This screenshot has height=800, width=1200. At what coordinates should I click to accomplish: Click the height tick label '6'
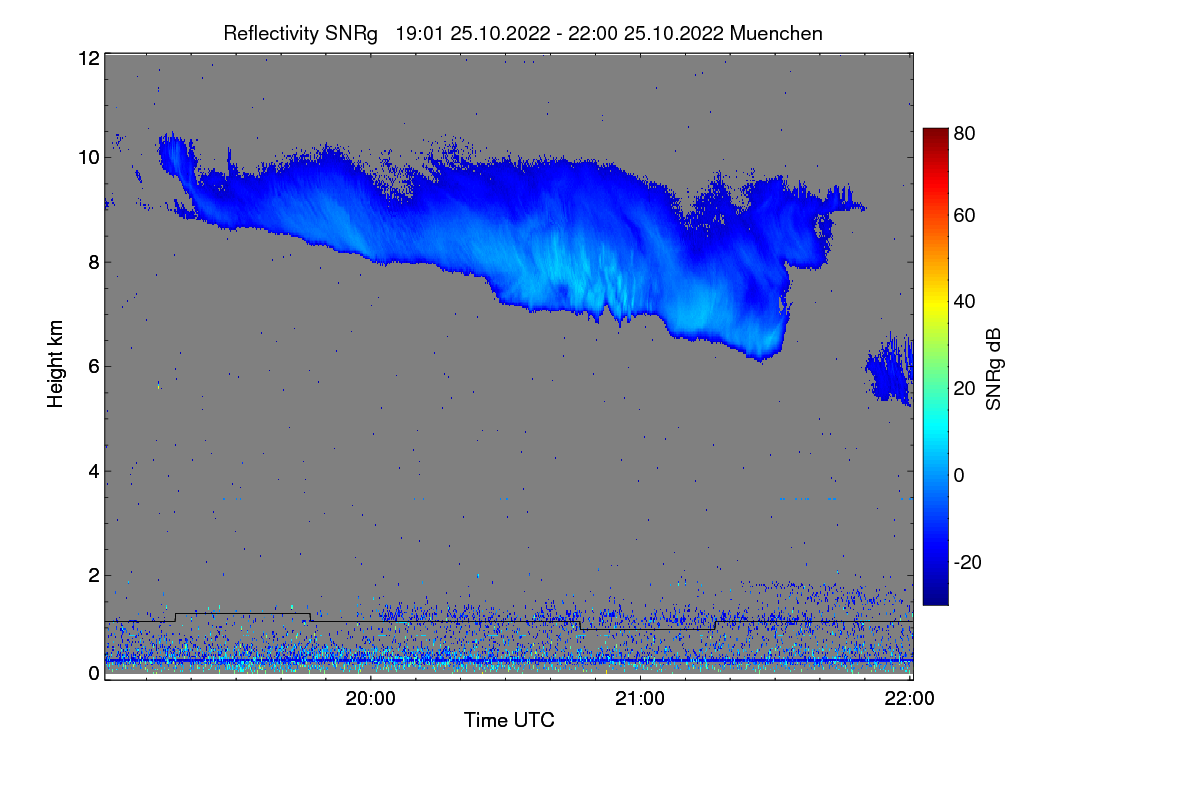point(93,366)
